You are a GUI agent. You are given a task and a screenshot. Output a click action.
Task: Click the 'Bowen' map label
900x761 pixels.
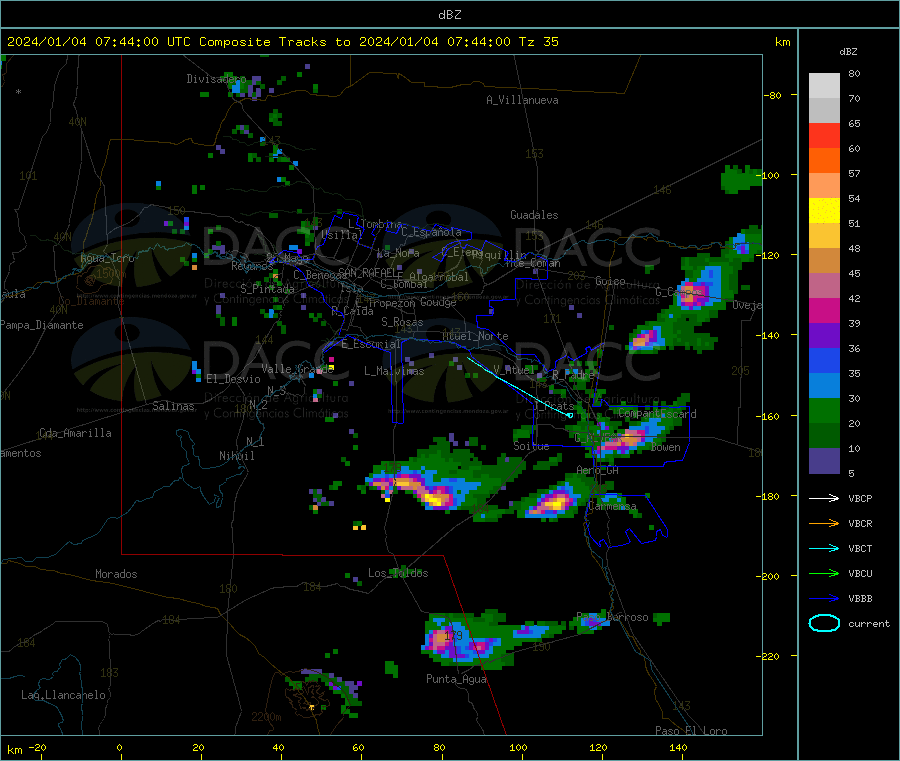(666, 447)
